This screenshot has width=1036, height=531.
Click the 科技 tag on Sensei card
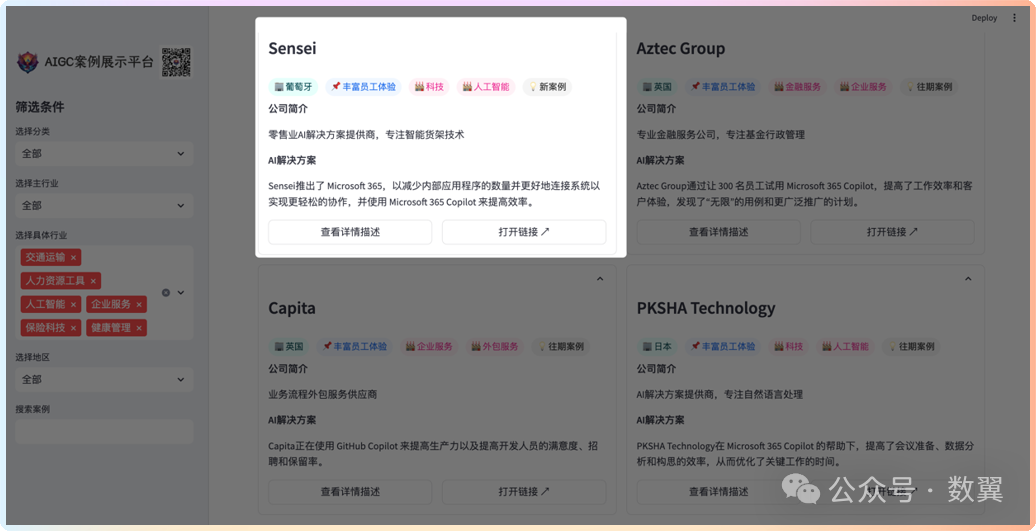click(429, 87)
